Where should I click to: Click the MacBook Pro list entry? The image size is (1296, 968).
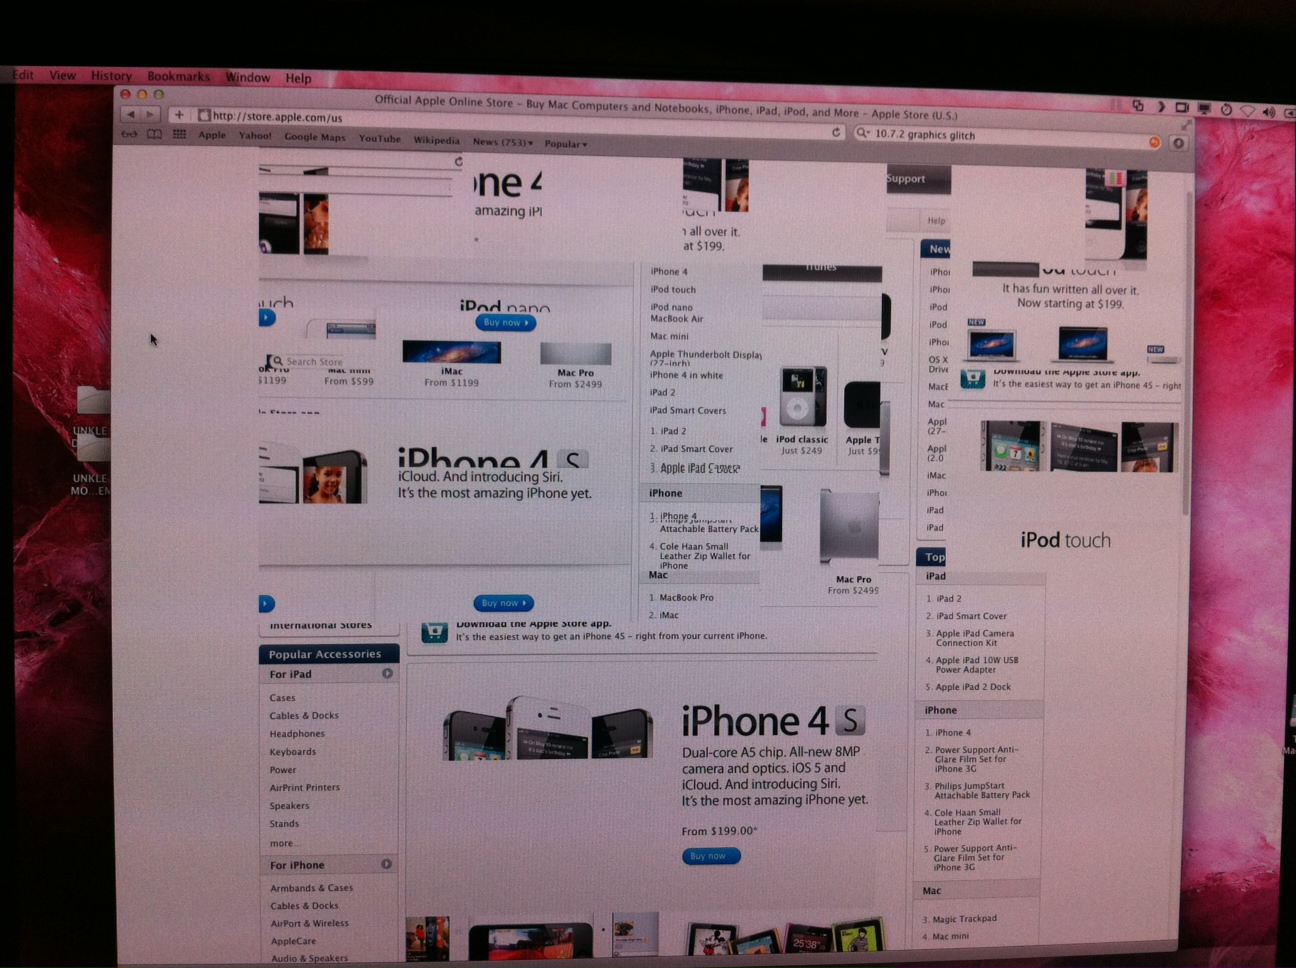[x=686, y=598]
